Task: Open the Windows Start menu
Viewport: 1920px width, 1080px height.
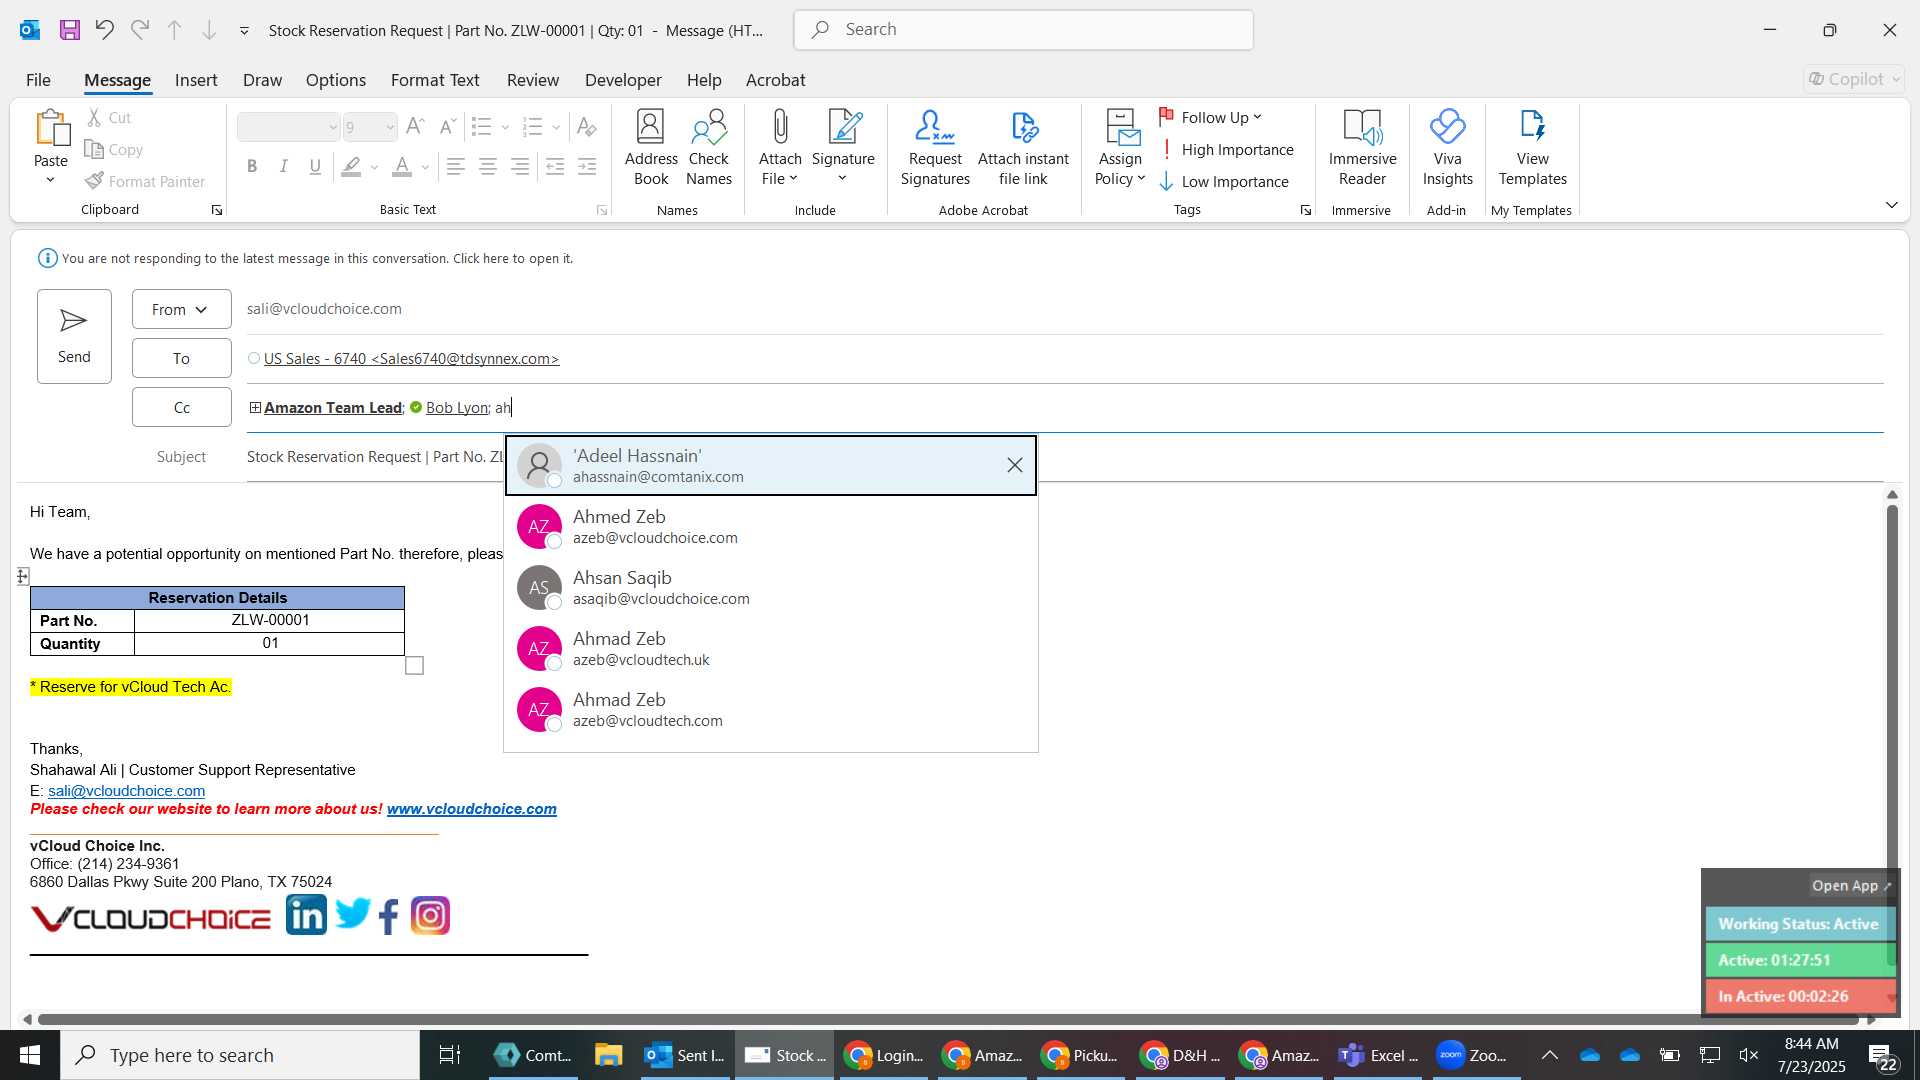Action: (29, 1055)
